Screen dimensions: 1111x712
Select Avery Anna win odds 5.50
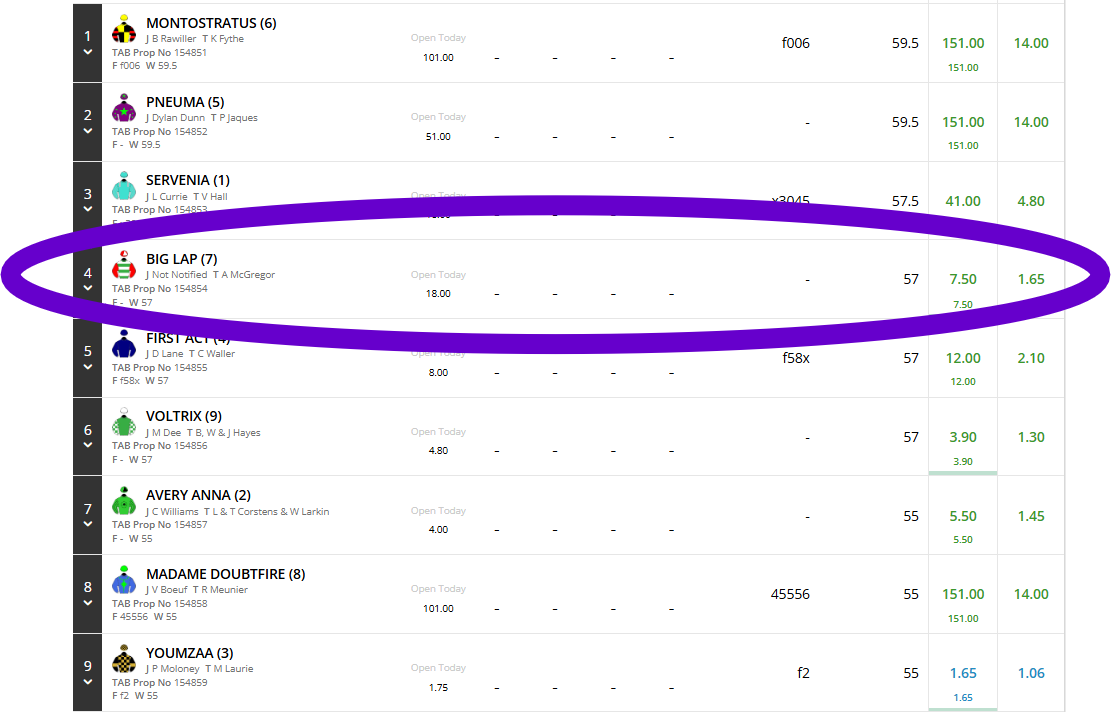963,516
